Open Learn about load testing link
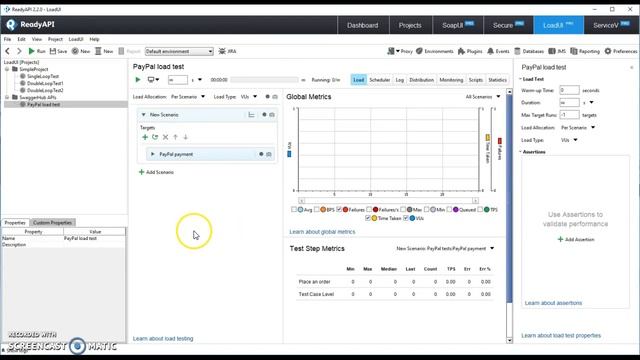 pyautogui.click(x=163, y=339)
